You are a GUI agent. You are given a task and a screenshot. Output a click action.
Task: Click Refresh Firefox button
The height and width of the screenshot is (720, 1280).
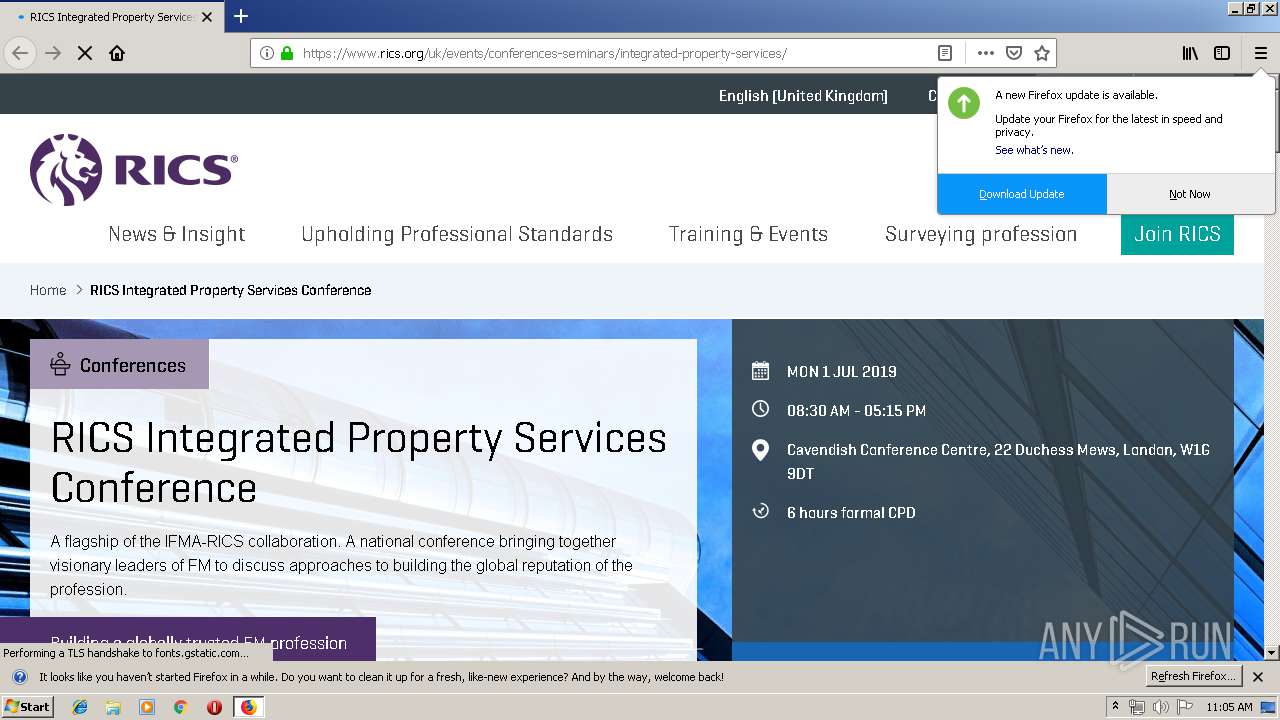coord(1193,676)
